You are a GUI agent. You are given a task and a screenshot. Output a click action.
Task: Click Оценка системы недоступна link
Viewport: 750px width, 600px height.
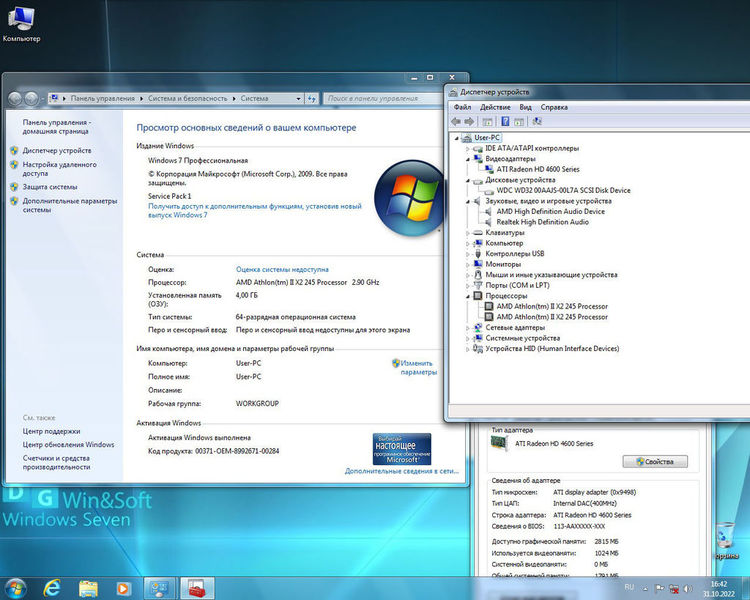282,269
